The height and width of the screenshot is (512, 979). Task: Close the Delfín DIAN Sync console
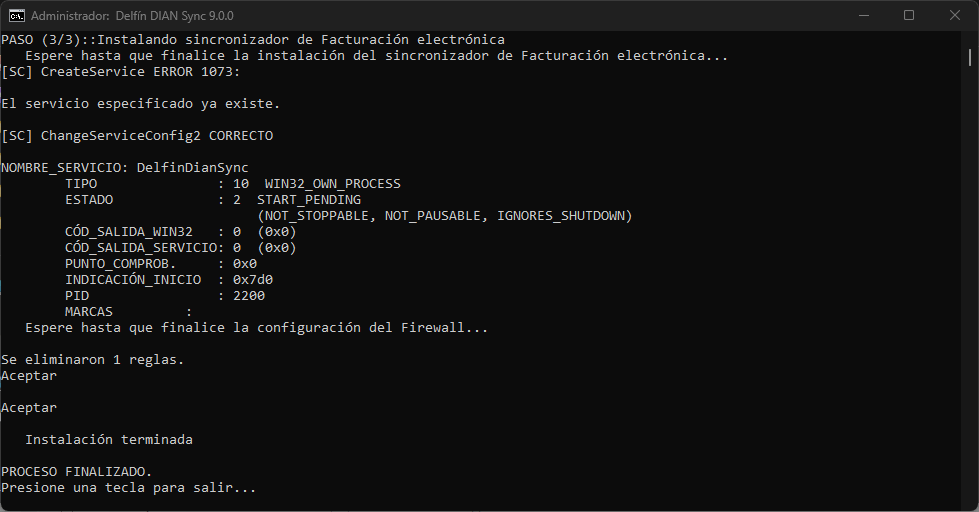click(x=954, y=16)
